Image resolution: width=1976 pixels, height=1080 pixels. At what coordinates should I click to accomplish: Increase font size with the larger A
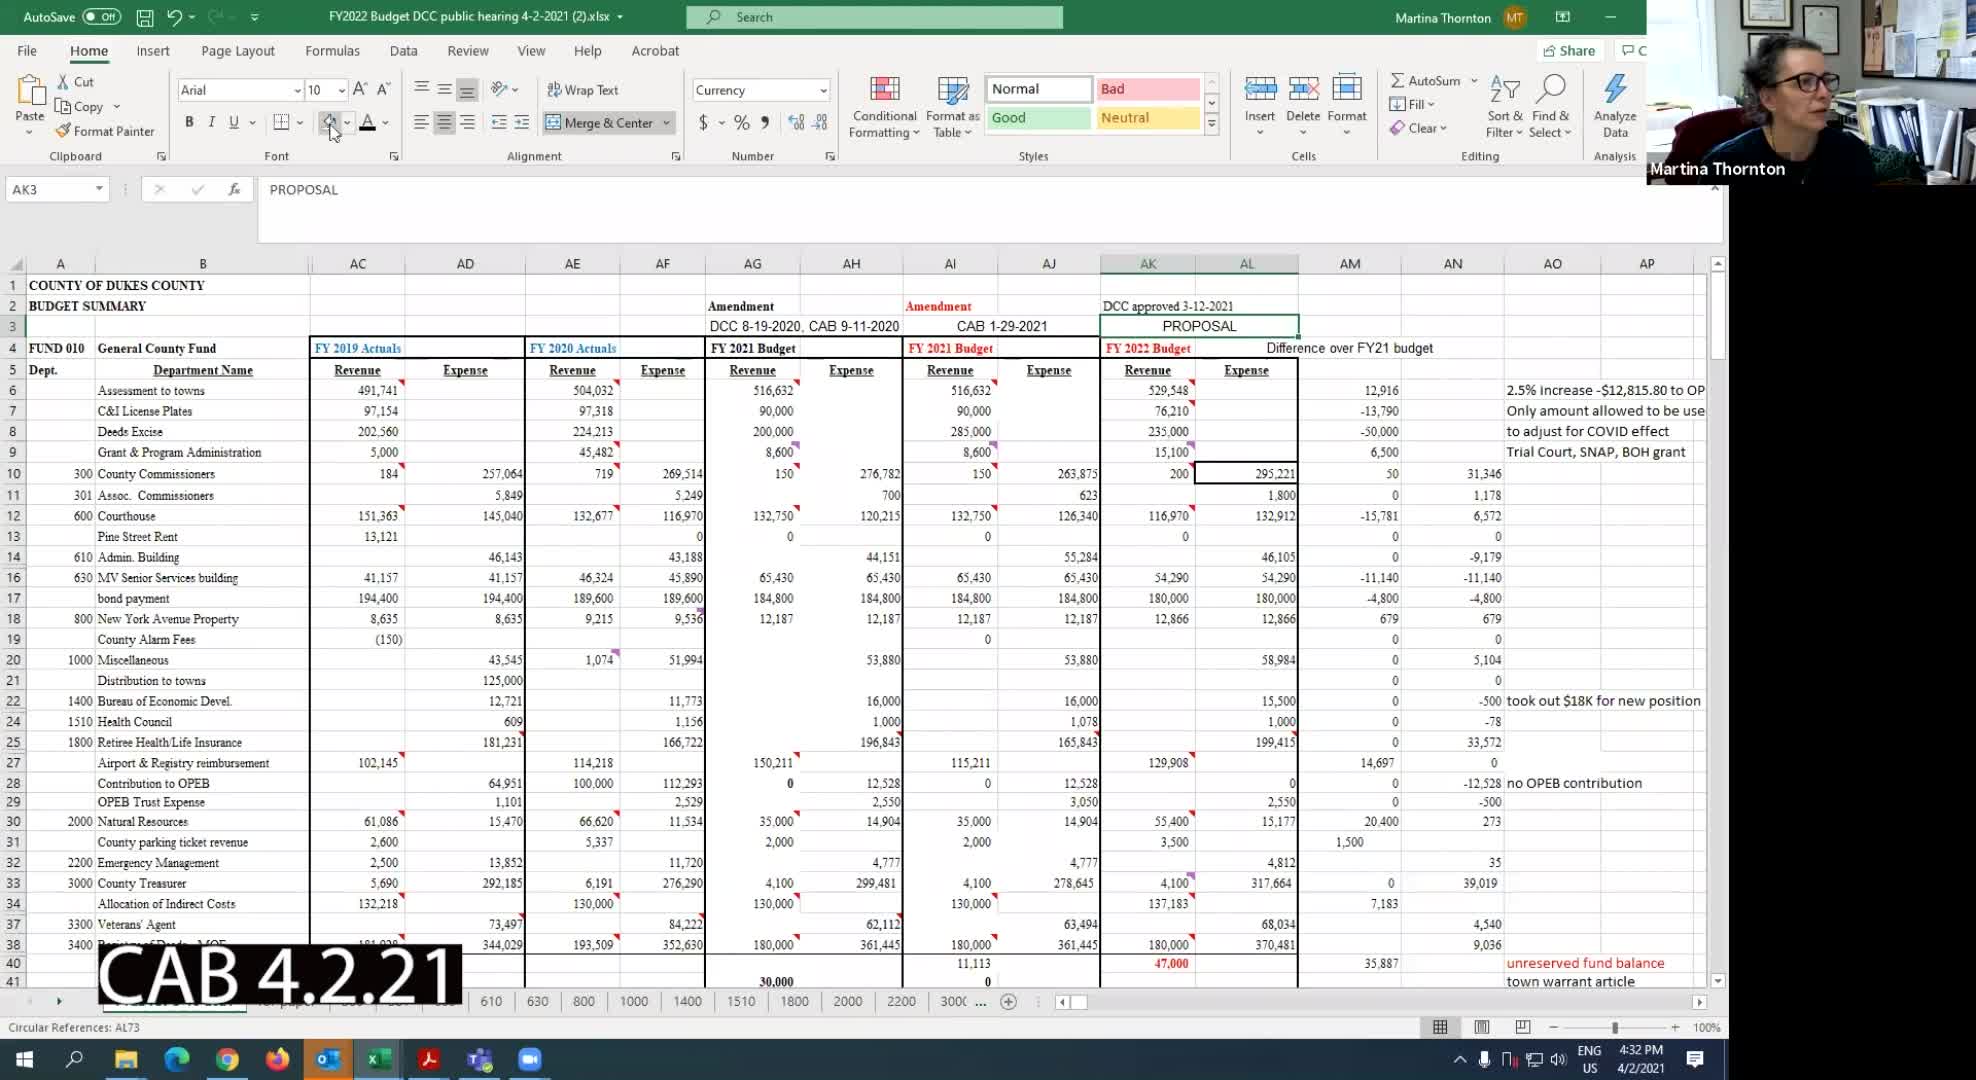tap(360, 89)
